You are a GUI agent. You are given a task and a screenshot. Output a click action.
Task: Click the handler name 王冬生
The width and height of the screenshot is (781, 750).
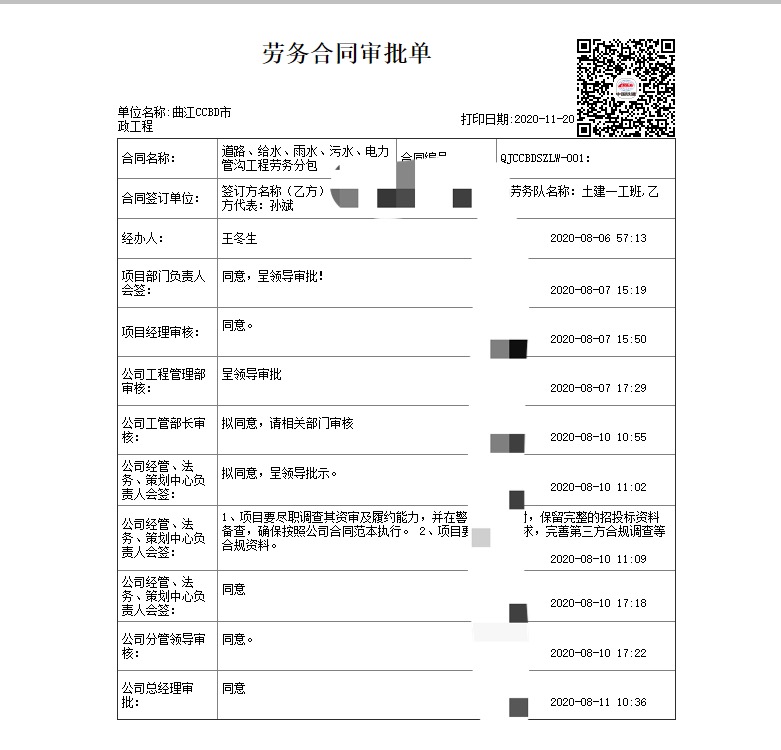click(239, 239)
